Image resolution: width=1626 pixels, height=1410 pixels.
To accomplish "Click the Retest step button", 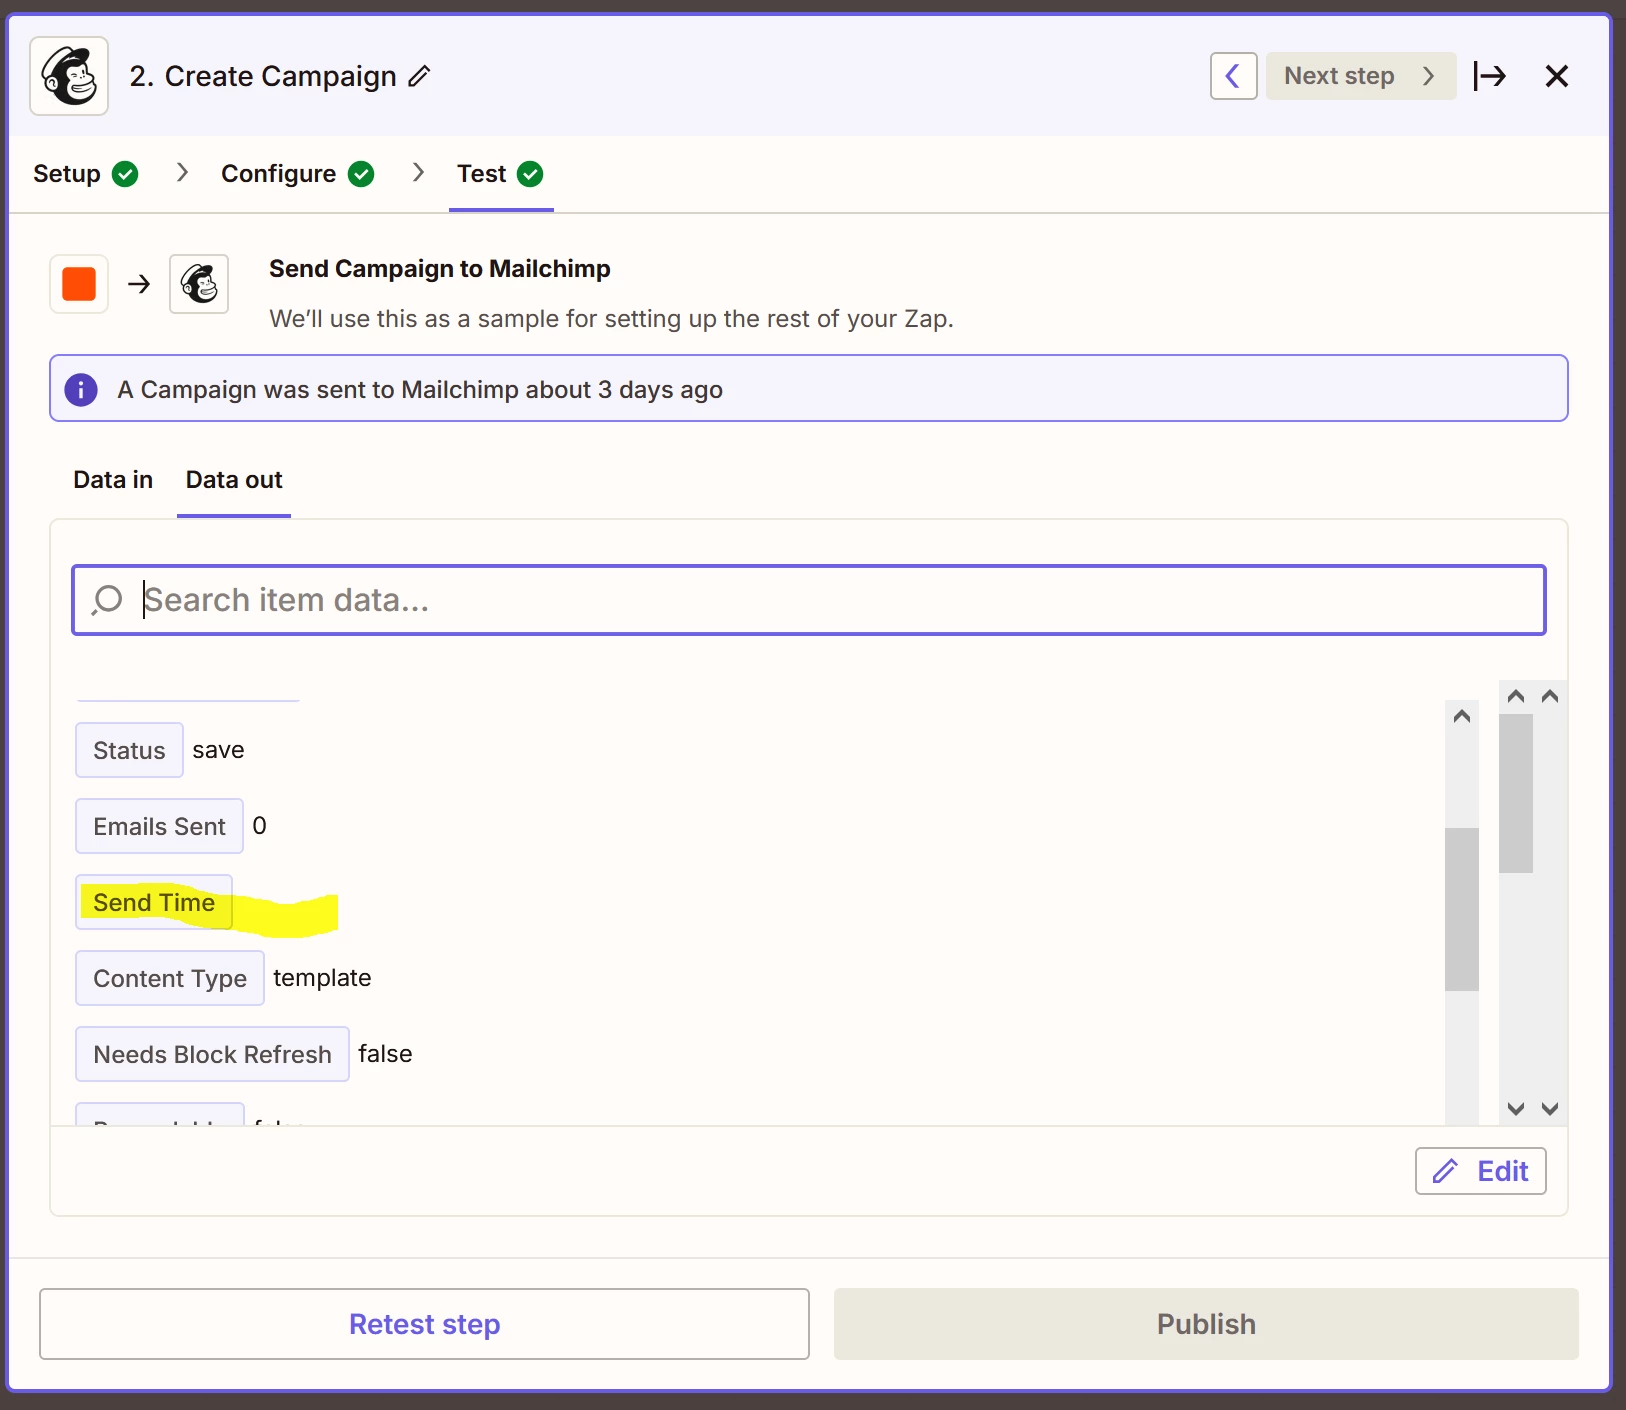I will (424, 1324).
